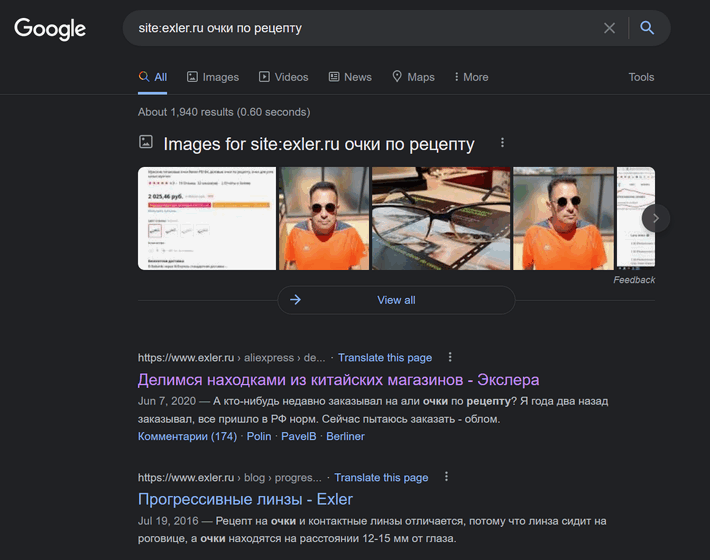This screenshot has width=710, height=560.
Task: Go to the Maps tab
Action: coord(413,77)
